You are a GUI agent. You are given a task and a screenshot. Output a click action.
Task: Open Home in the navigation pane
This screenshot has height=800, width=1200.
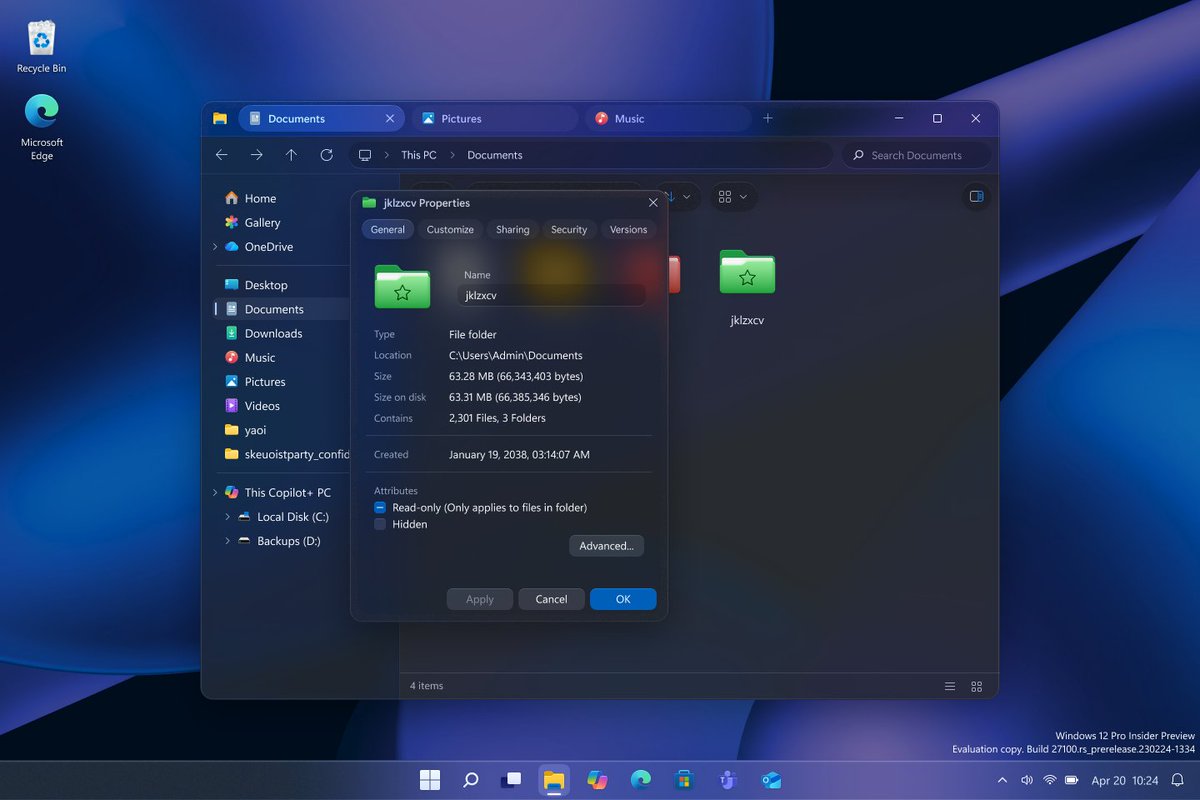(x=260, y=198)
